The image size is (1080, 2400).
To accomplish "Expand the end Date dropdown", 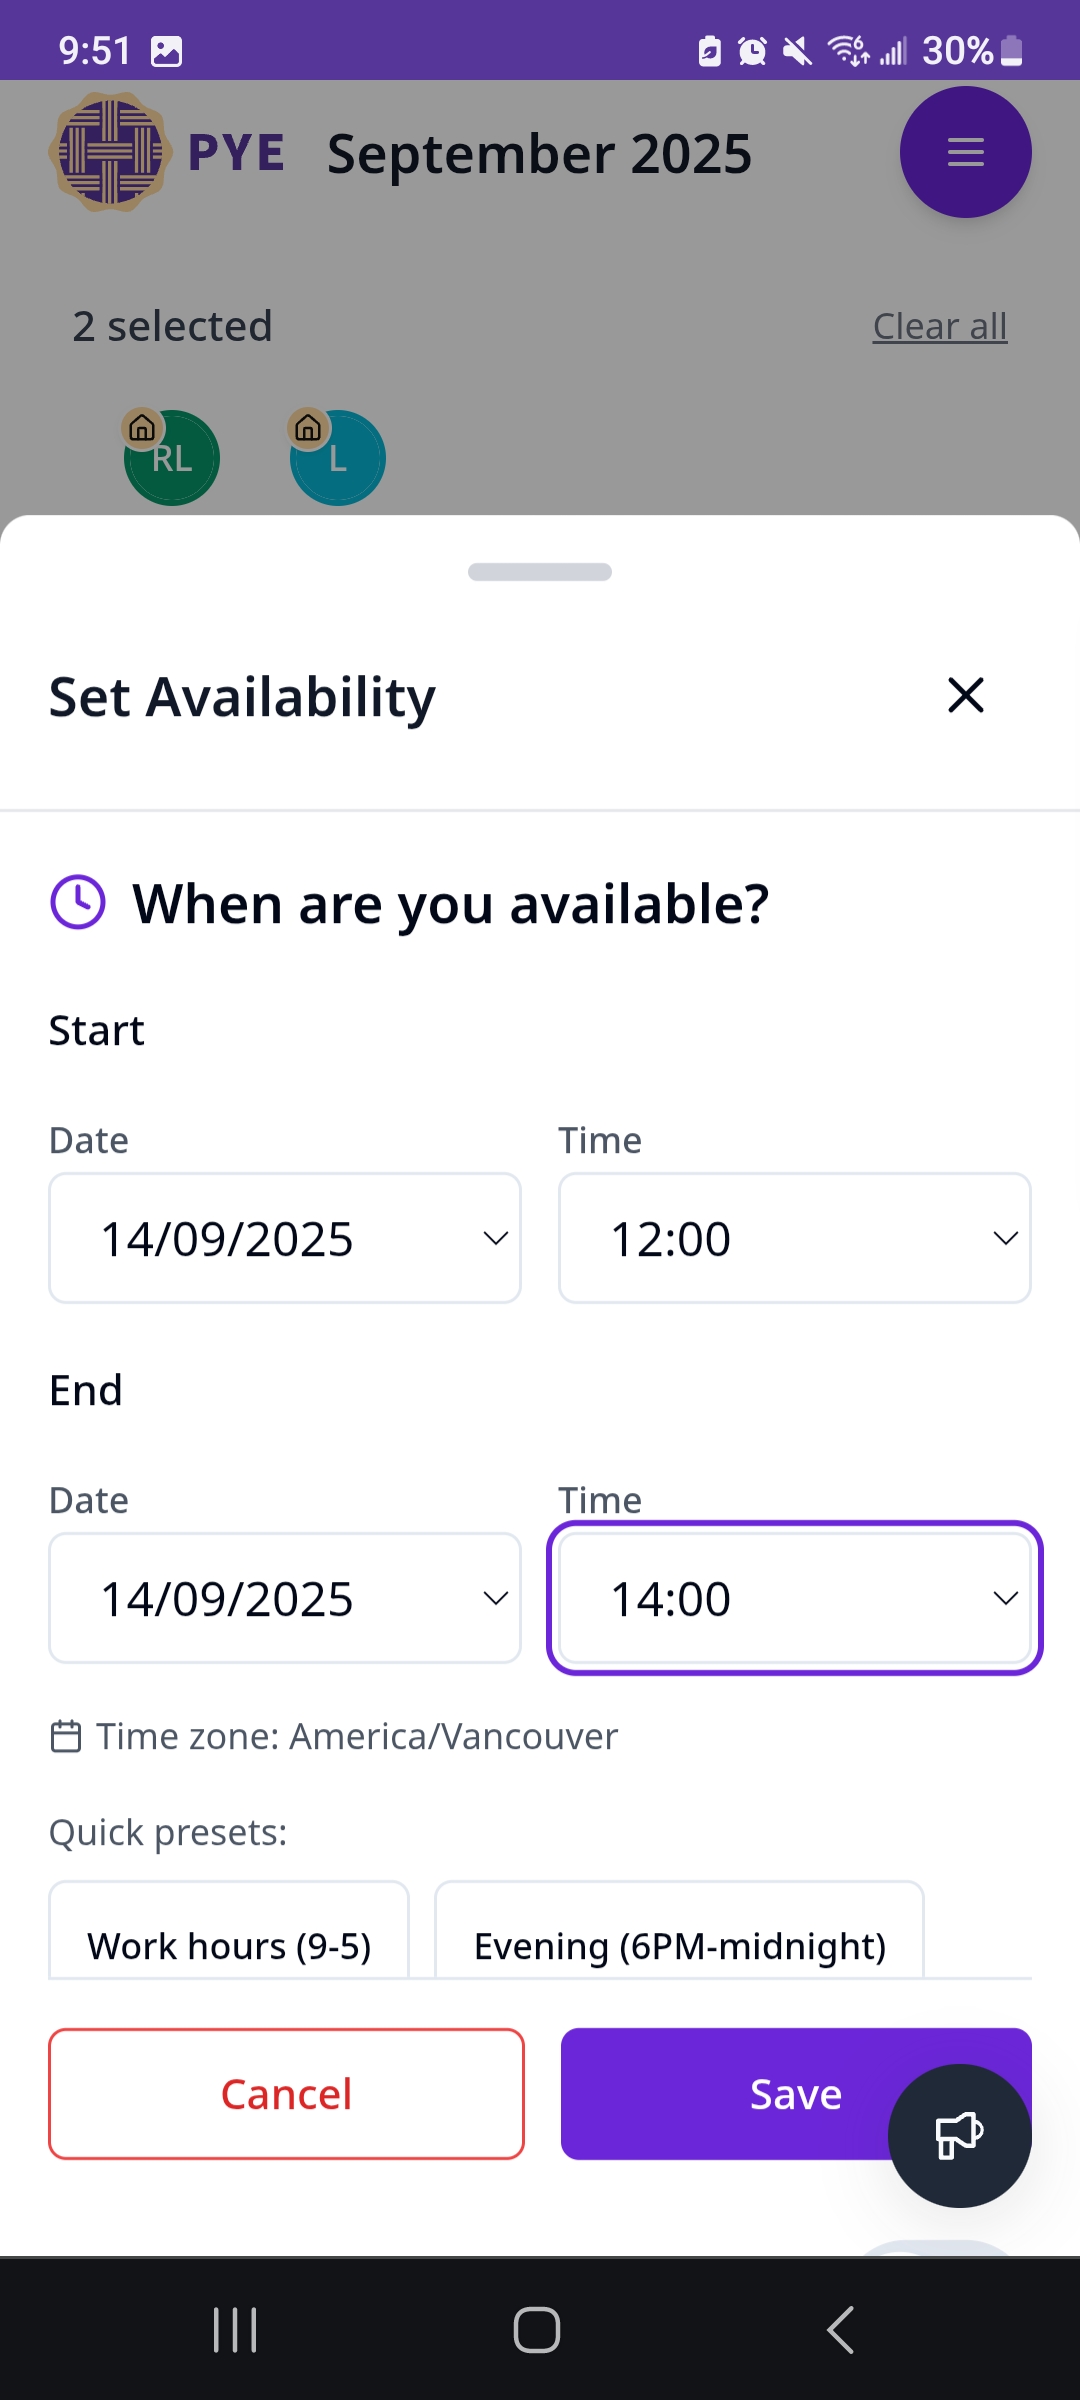I will click(284, 1597).
